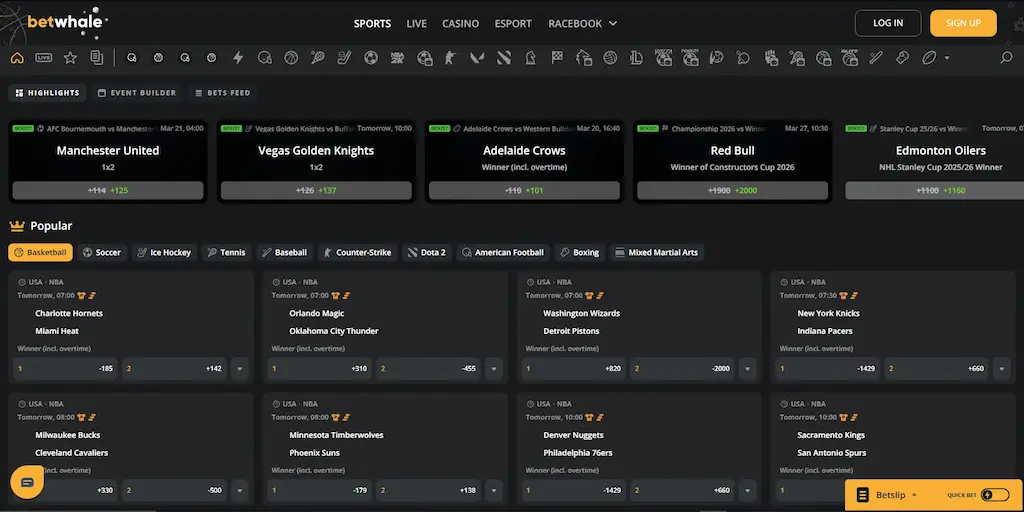
Task: Select the checkered racing flag icon
Action: [x=557, y=57]
